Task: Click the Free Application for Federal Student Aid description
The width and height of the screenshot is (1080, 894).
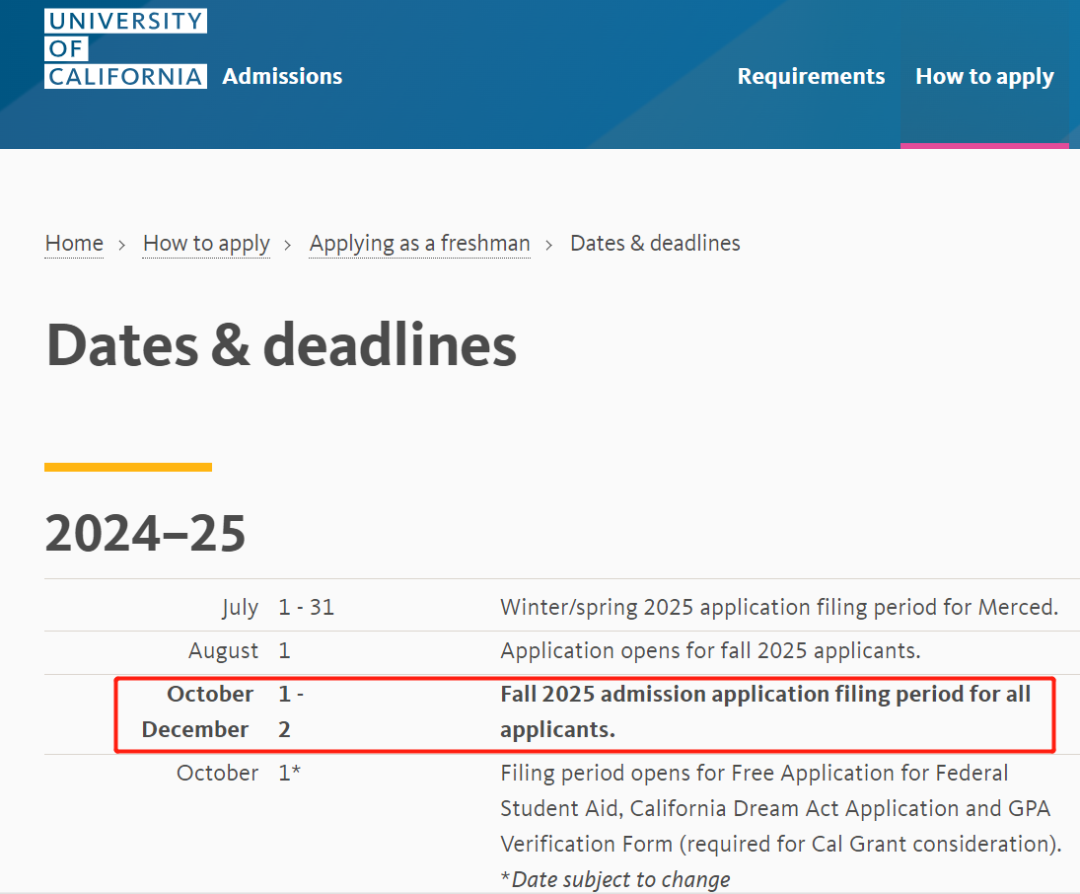Action: point(780,808)
